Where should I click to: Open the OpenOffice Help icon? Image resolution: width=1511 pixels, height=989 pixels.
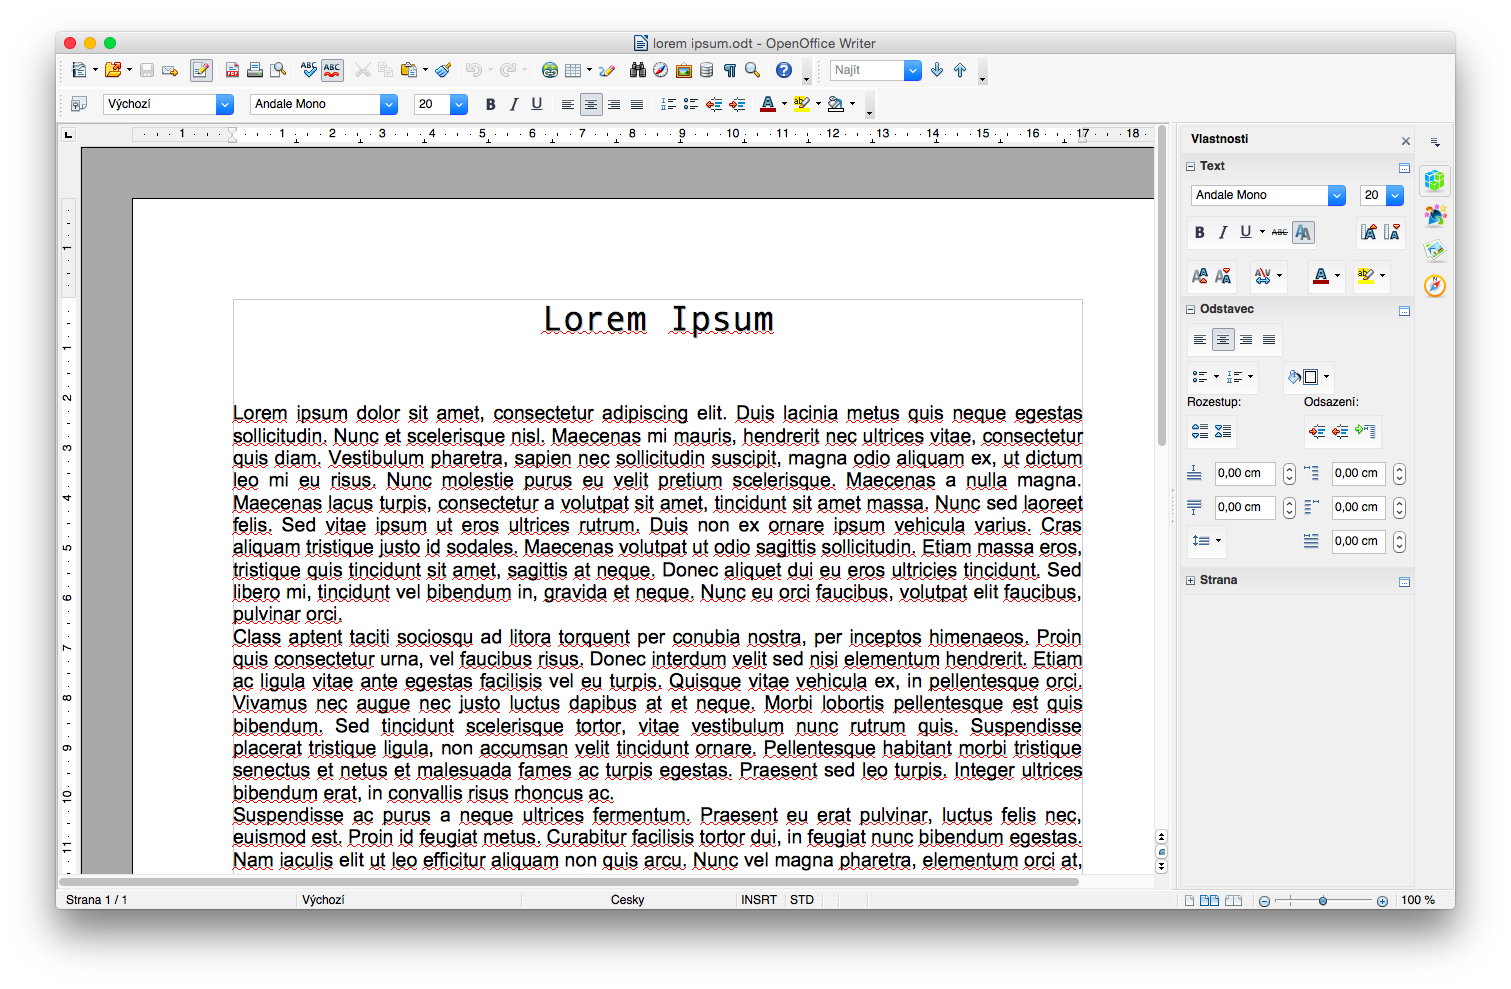point(784,70)
